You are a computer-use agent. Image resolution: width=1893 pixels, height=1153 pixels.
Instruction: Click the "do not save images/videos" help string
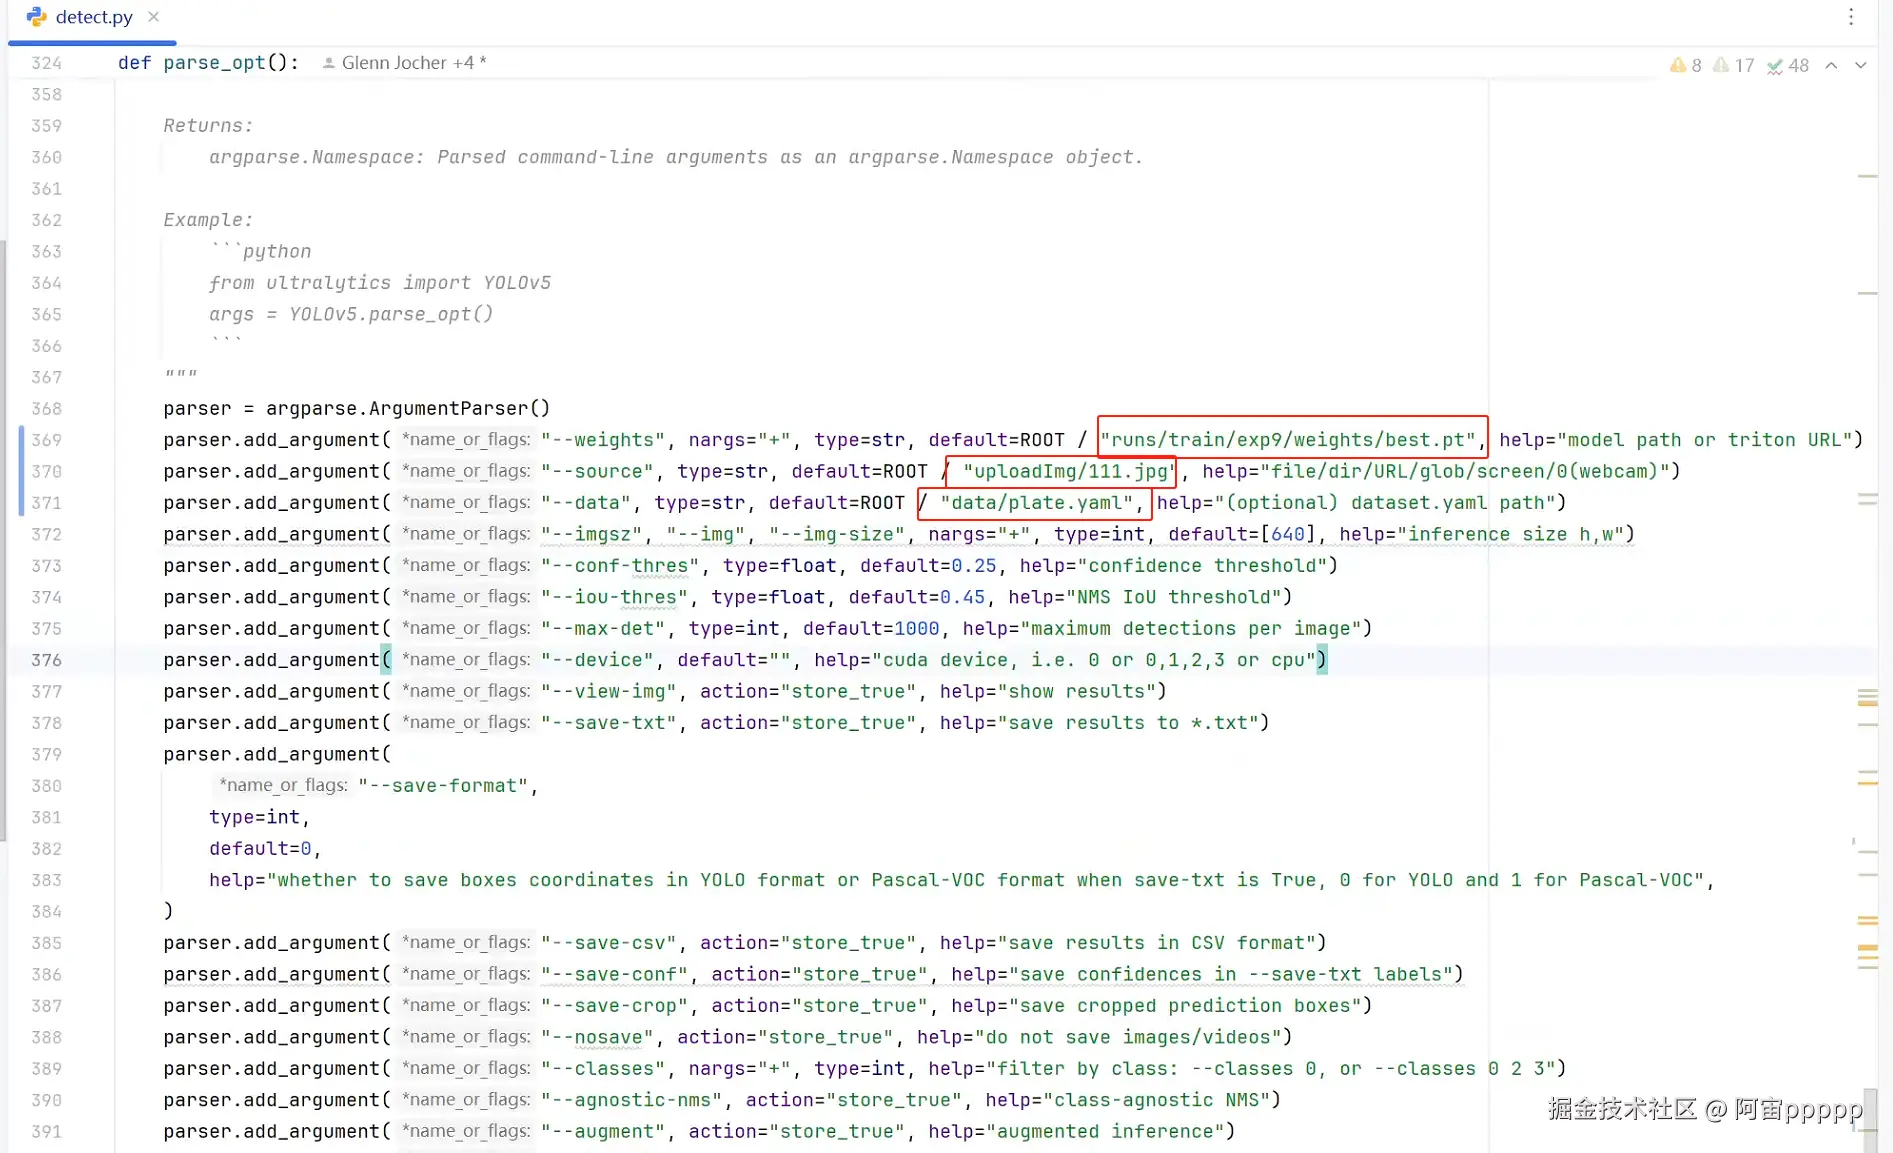(1127, 1037)
